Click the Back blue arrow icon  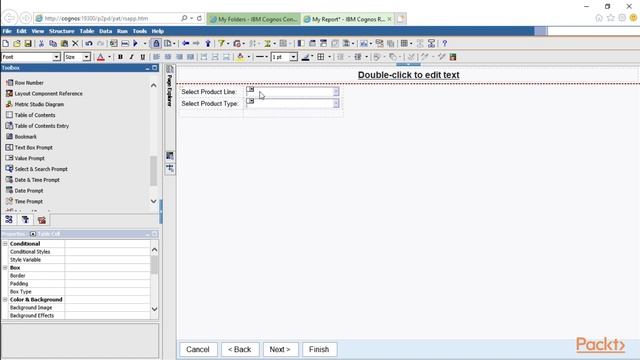pos(185,43)
